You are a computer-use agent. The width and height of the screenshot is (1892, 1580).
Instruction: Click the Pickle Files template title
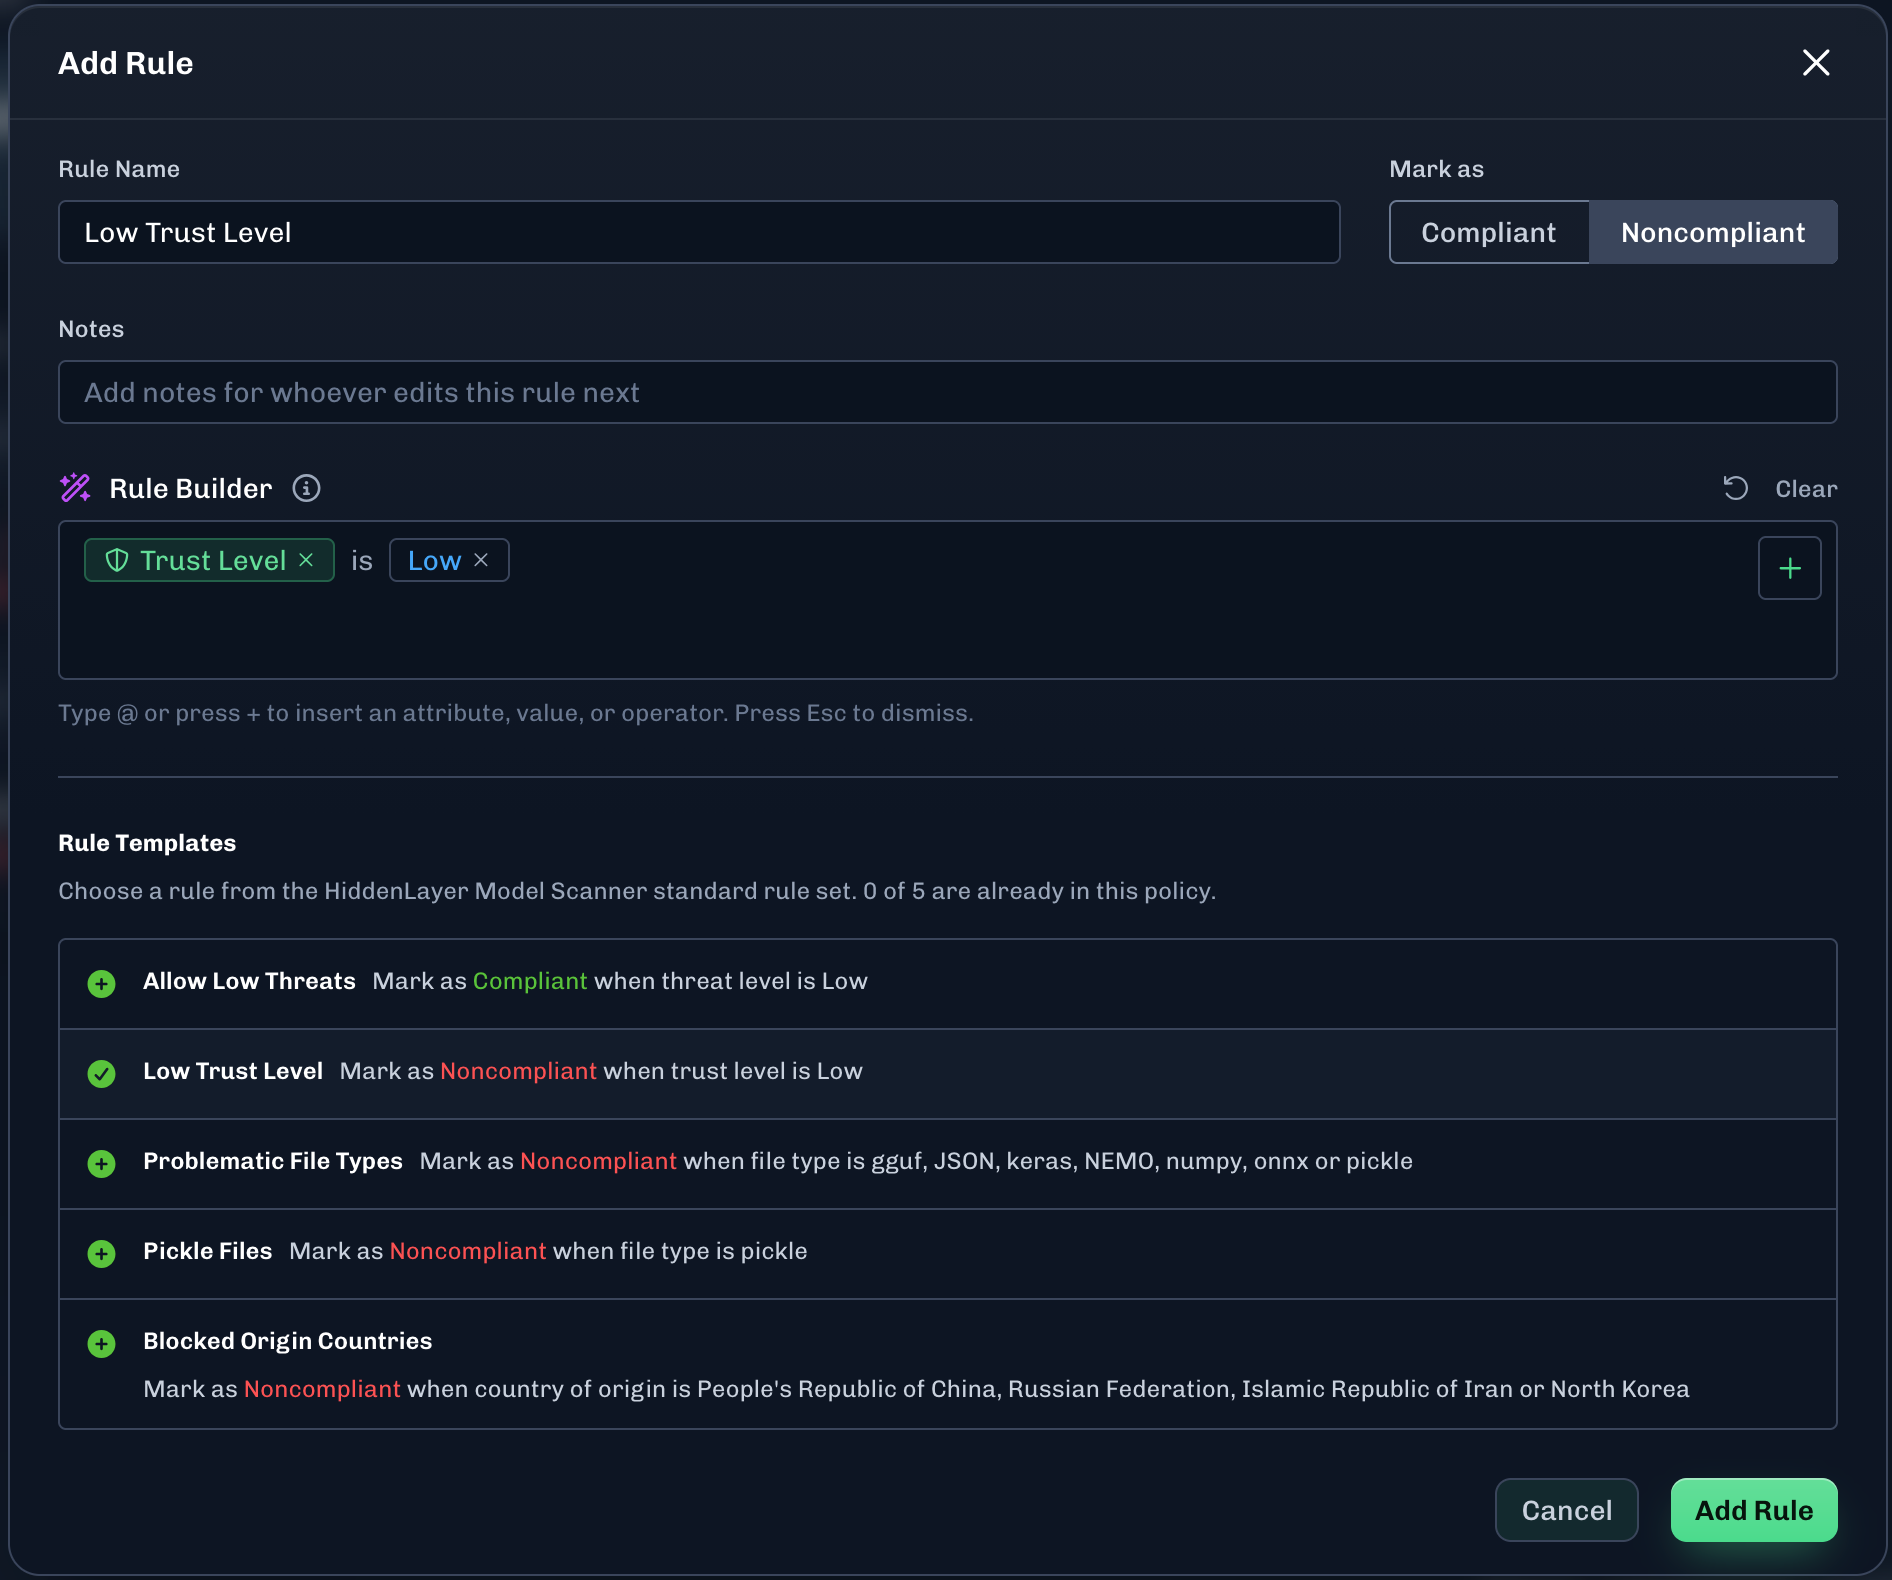[208, 1251]
